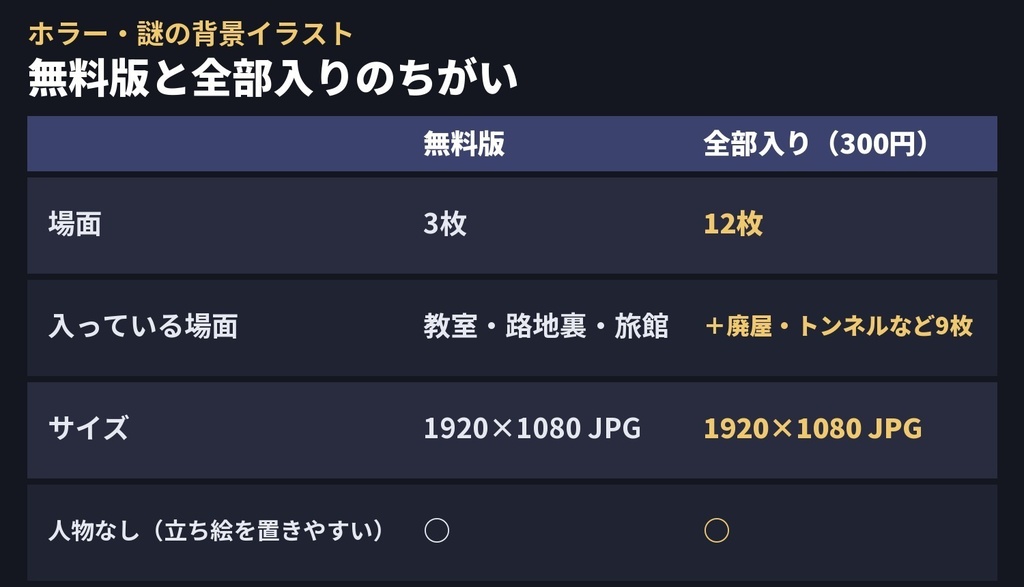Click the word 路地裏 in scene list
The width and height of the screenshot is (1024, 587).
[546, 326]
